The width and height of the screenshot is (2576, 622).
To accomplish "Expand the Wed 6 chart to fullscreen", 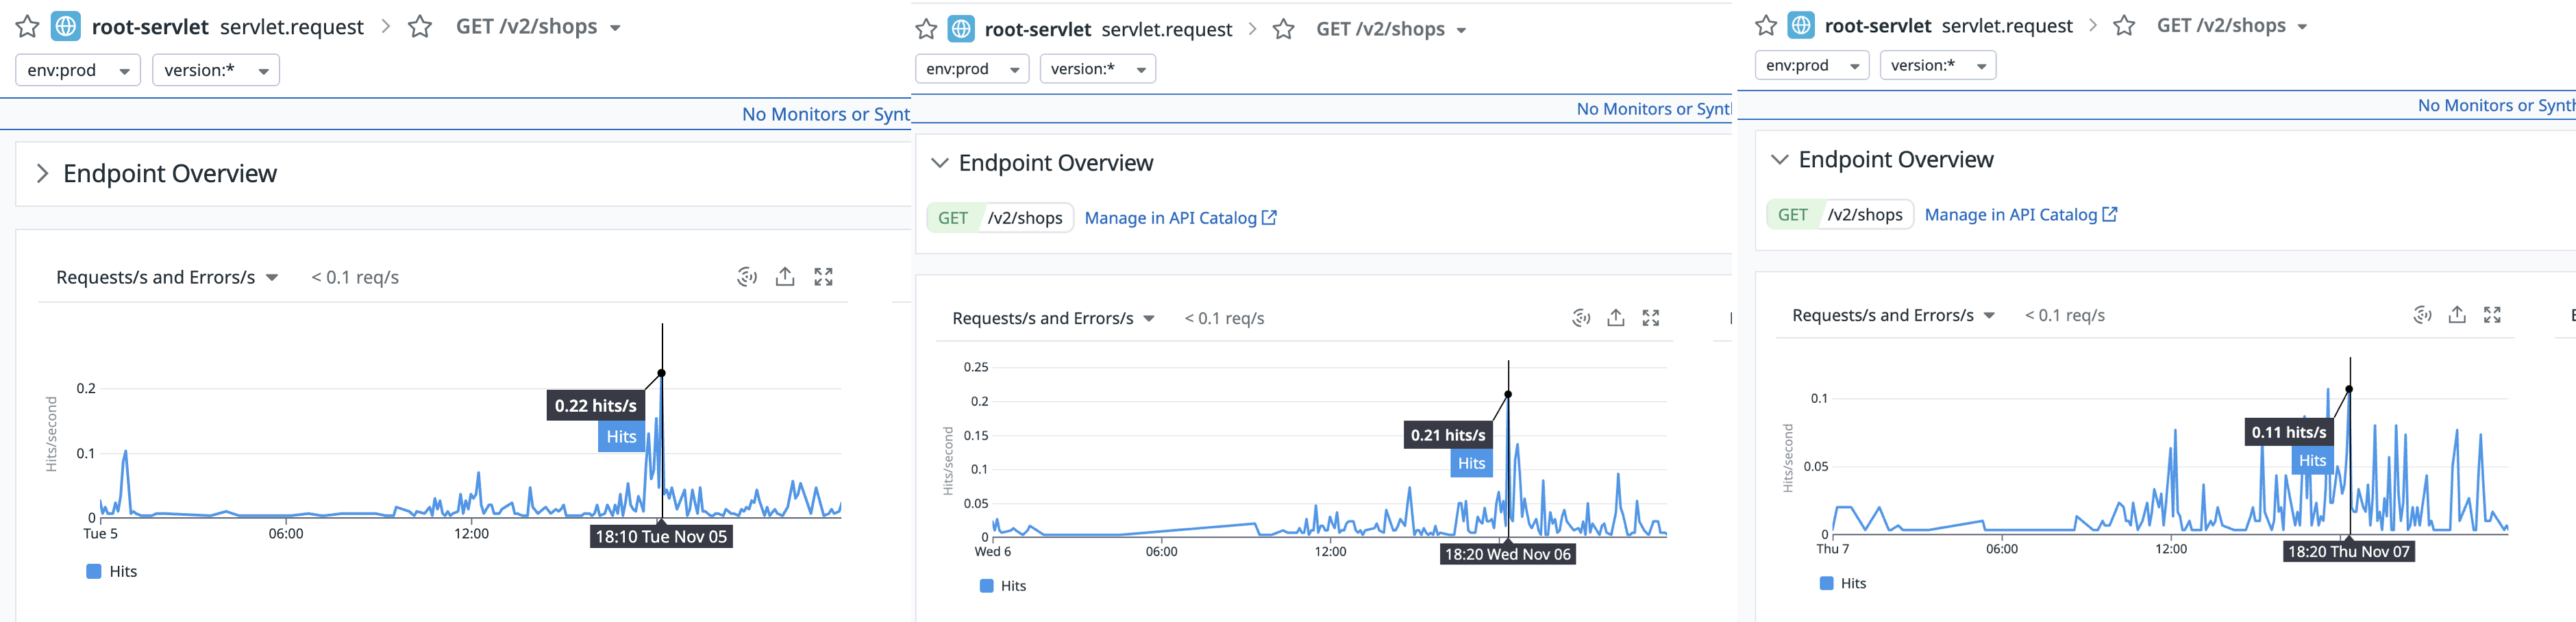I will pos(1651,318).
